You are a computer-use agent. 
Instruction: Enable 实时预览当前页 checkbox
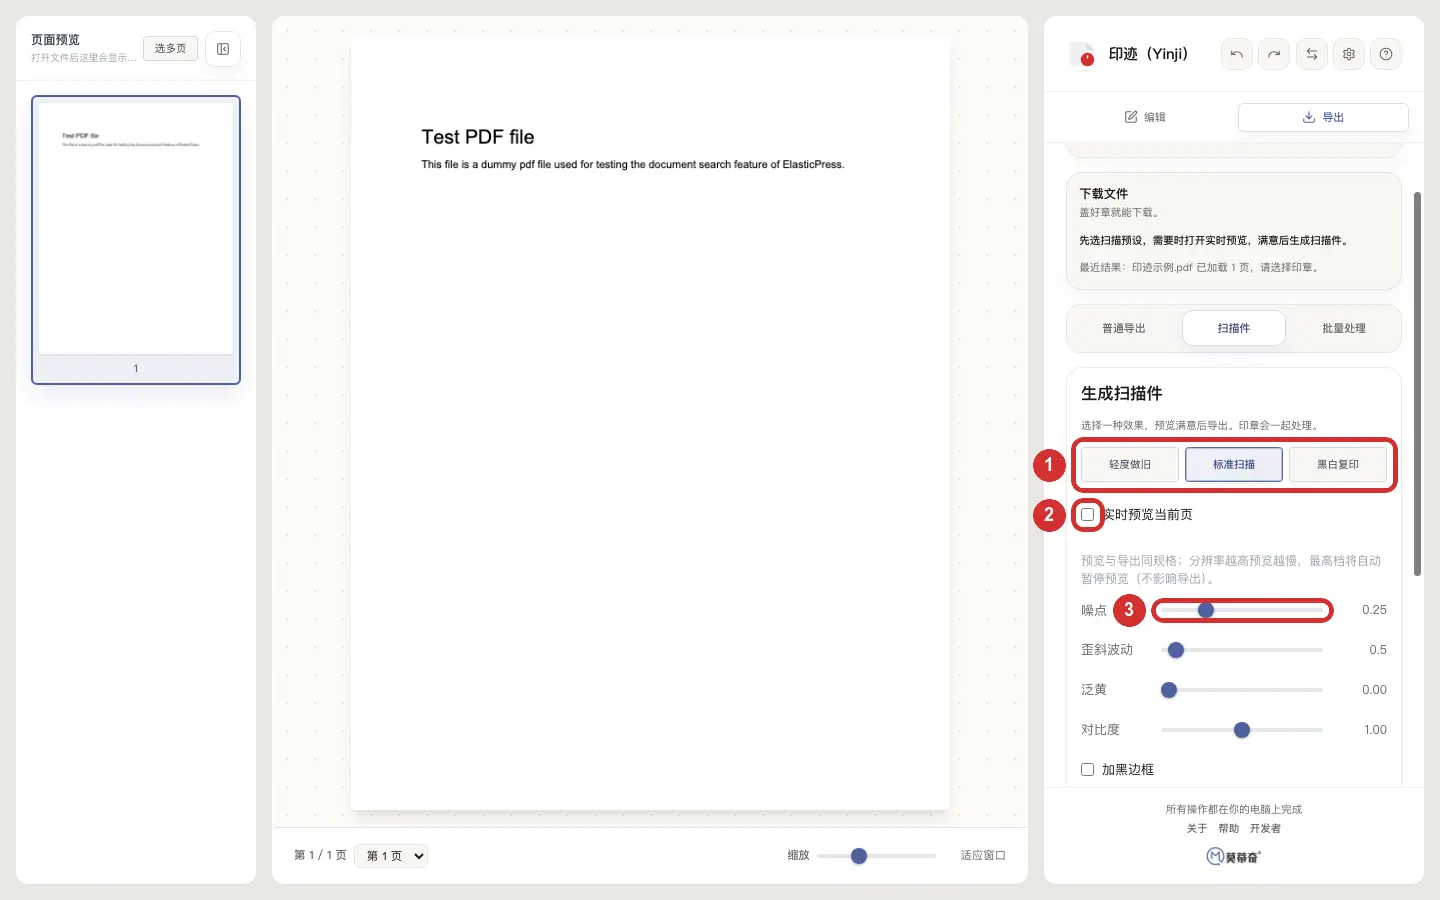coord(1088,514)
